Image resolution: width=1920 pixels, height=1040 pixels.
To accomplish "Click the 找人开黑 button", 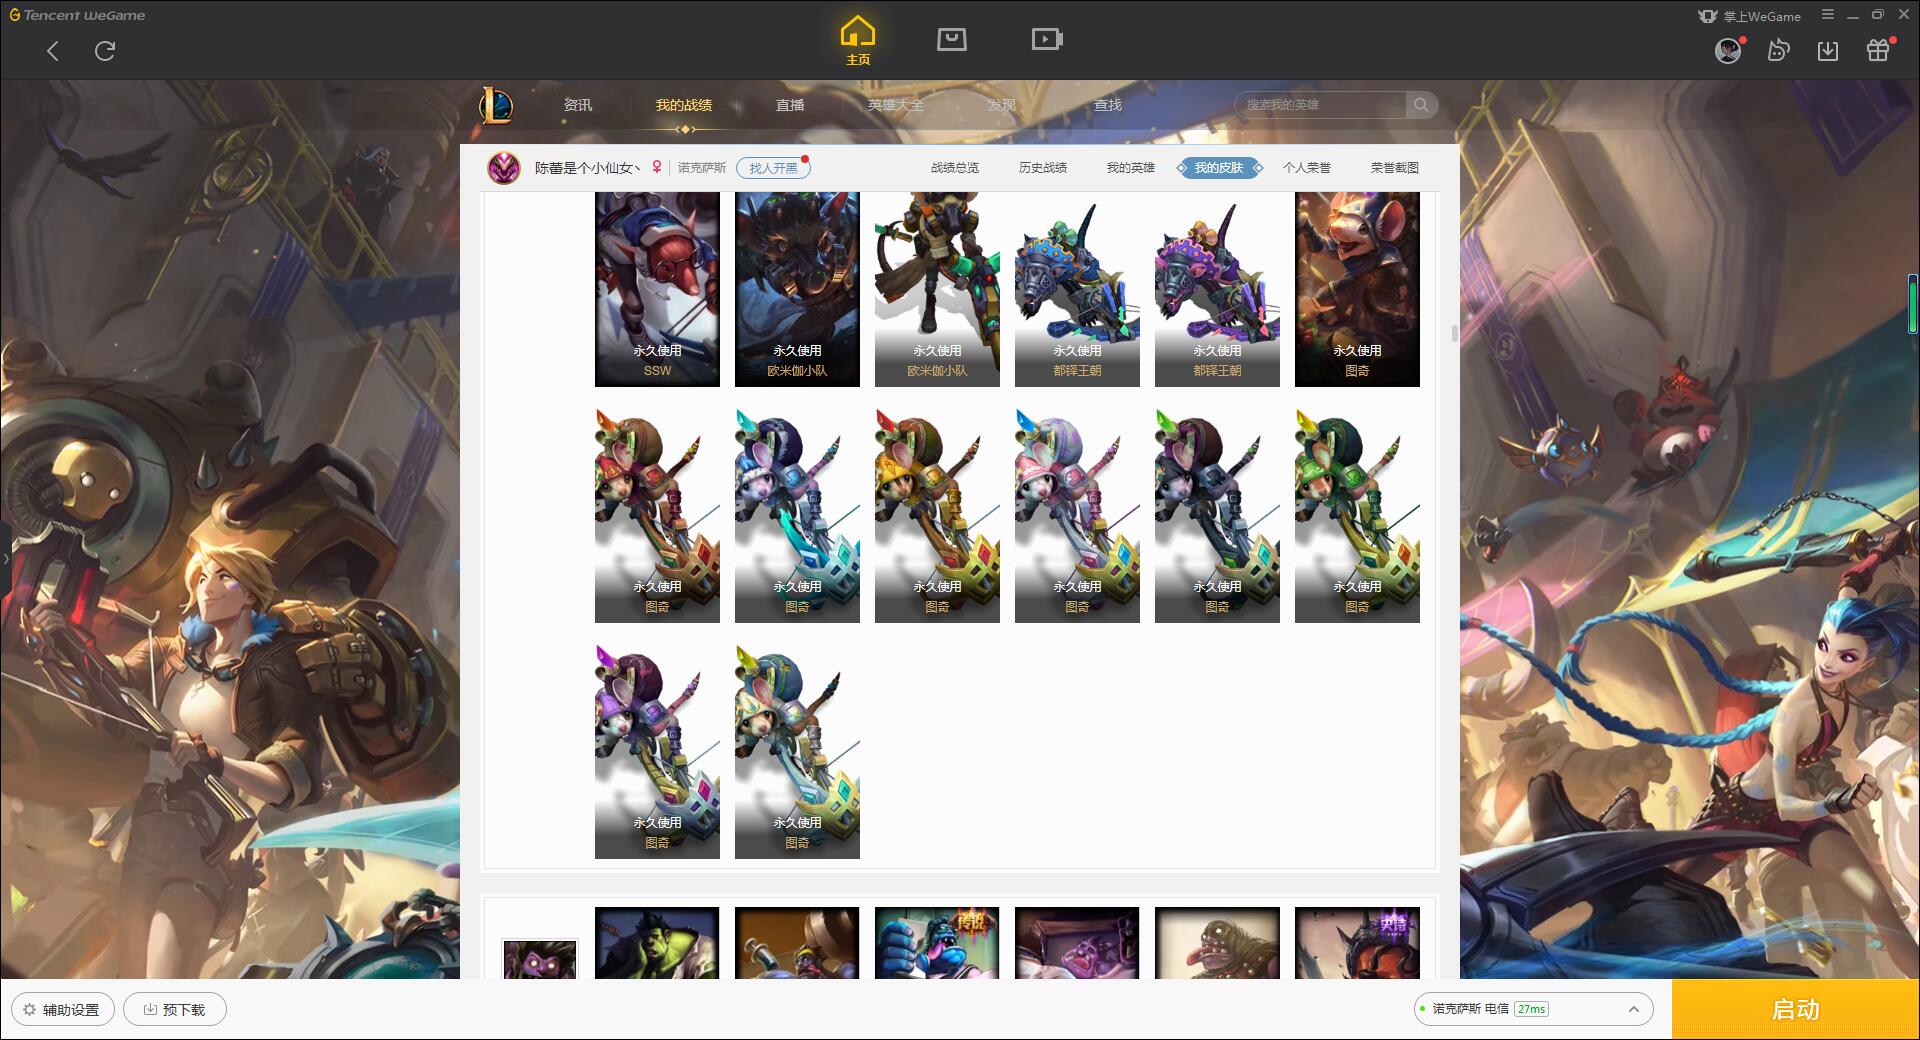I will (x=773, y=168).
